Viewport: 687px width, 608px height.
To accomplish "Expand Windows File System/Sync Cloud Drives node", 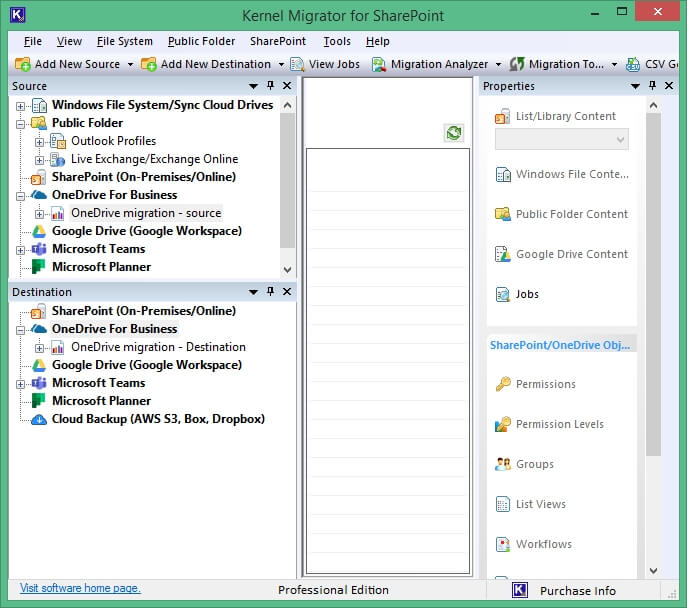I will click(20, 106).
